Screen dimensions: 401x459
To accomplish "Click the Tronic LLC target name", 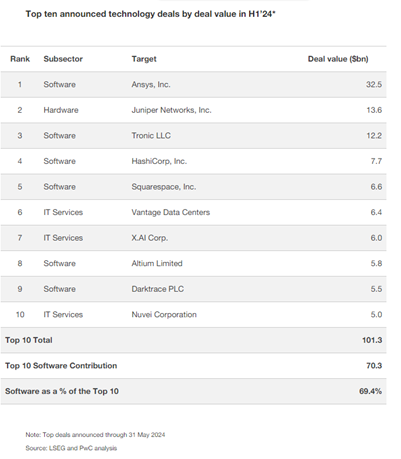I will (x=151, y=136).
